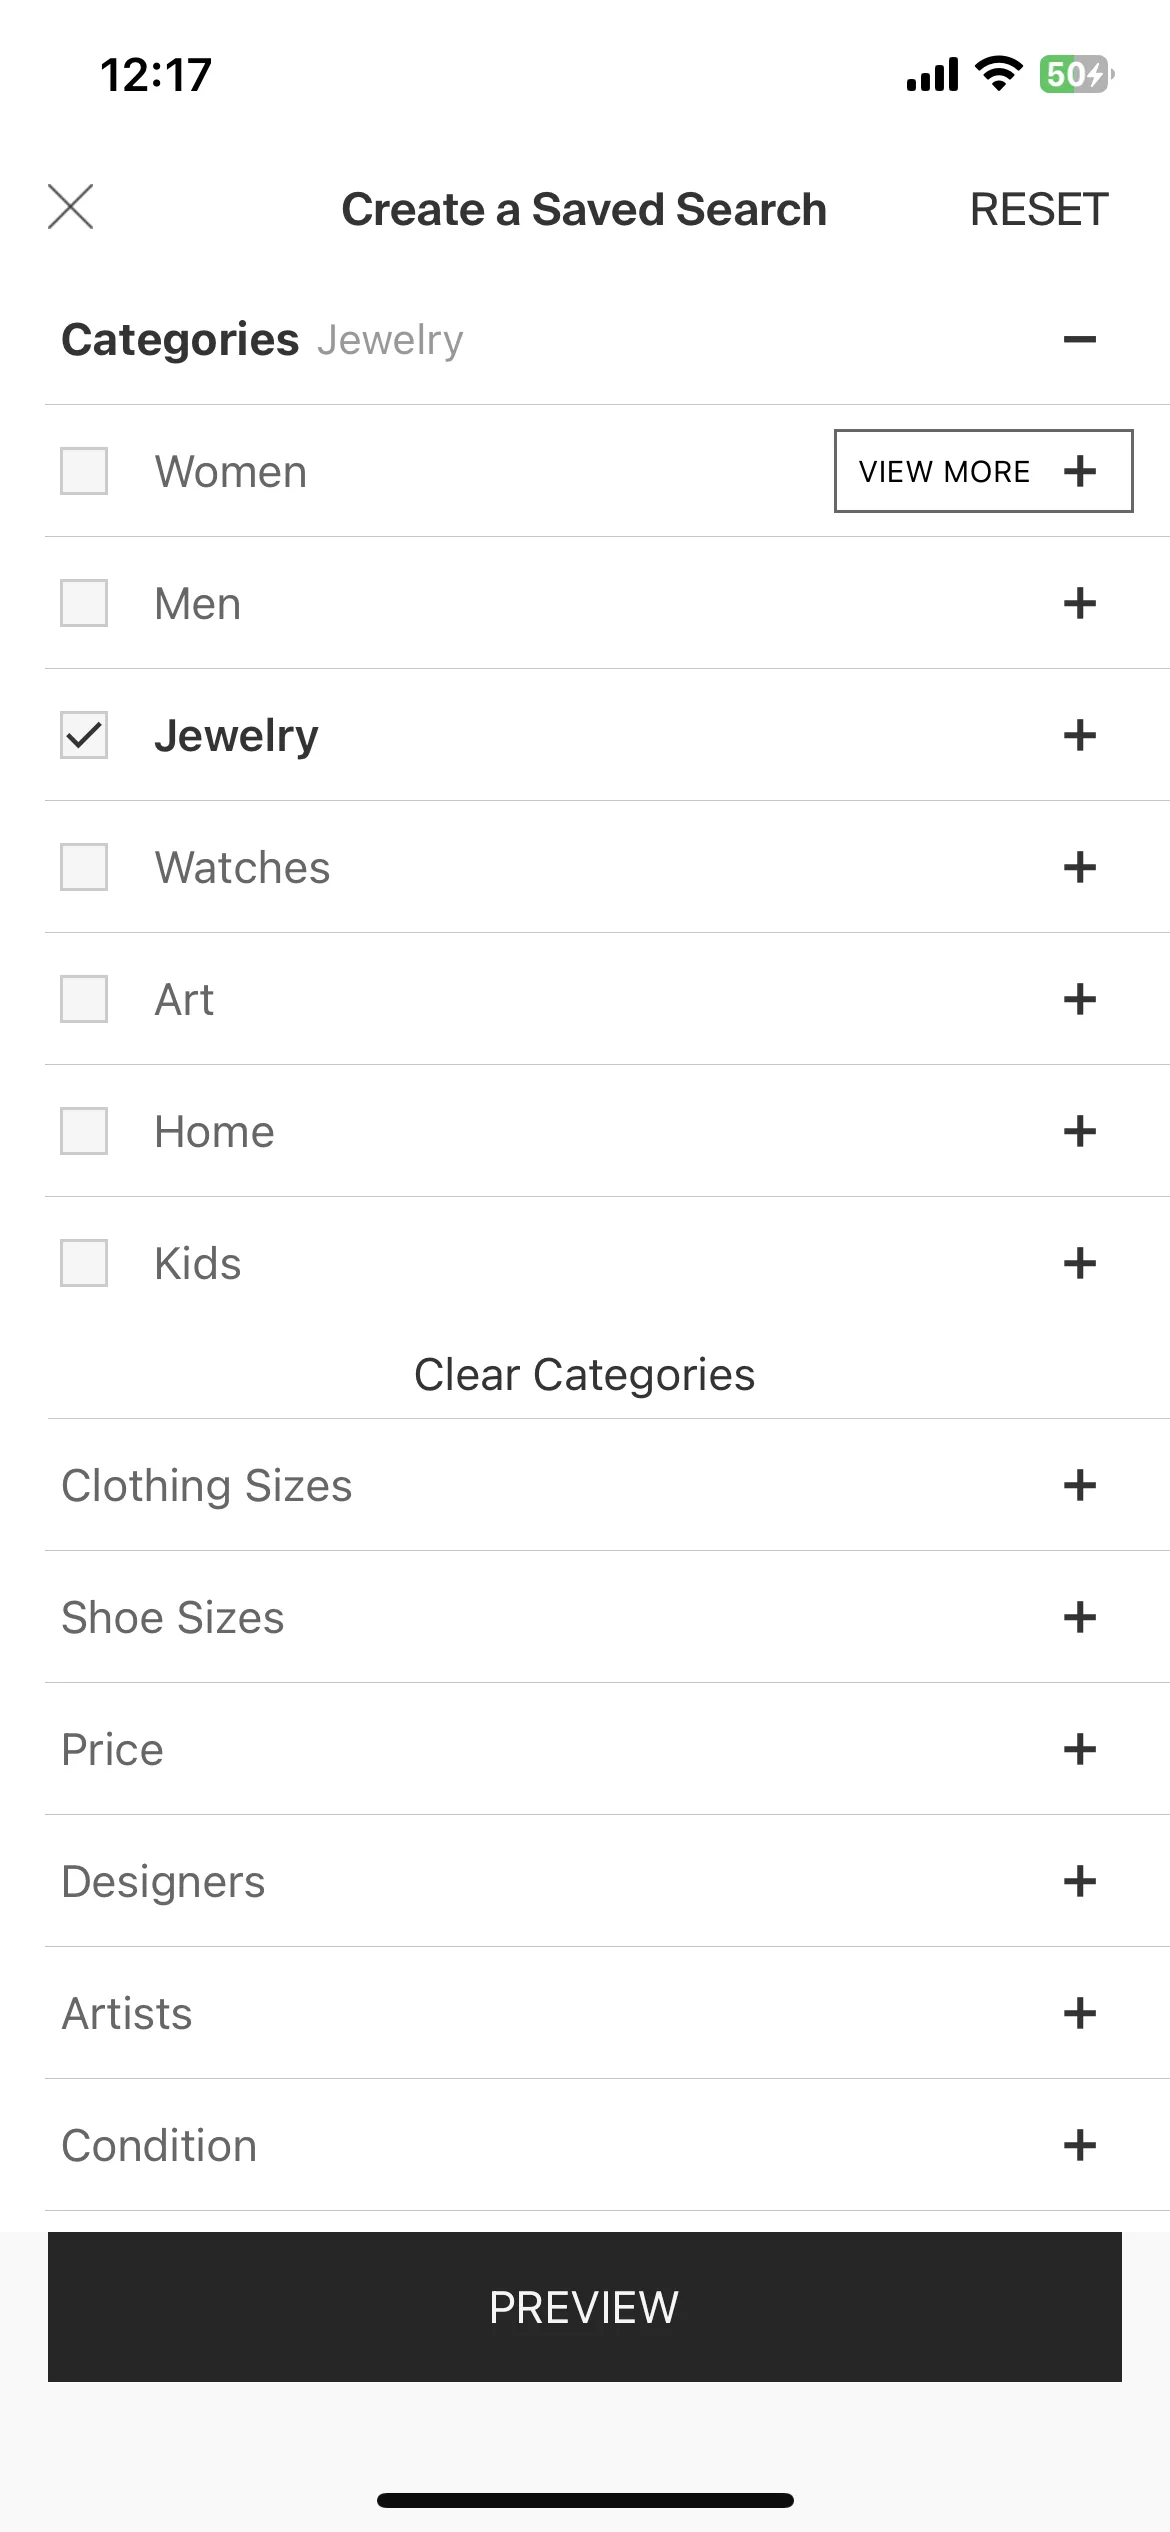This screenshot has width=1170, height=2532.
Task: Open the Shoe Sizes filter row
Action: [x=607, y=1617]
